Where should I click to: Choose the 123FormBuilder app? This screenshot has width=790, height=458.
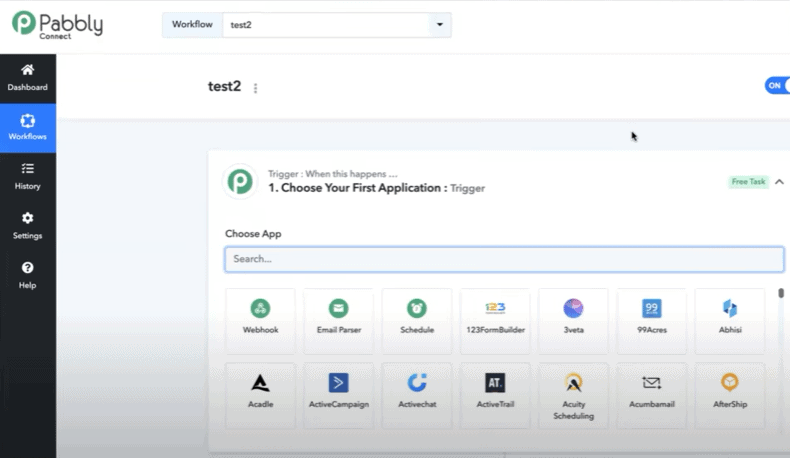click(495, 321)
